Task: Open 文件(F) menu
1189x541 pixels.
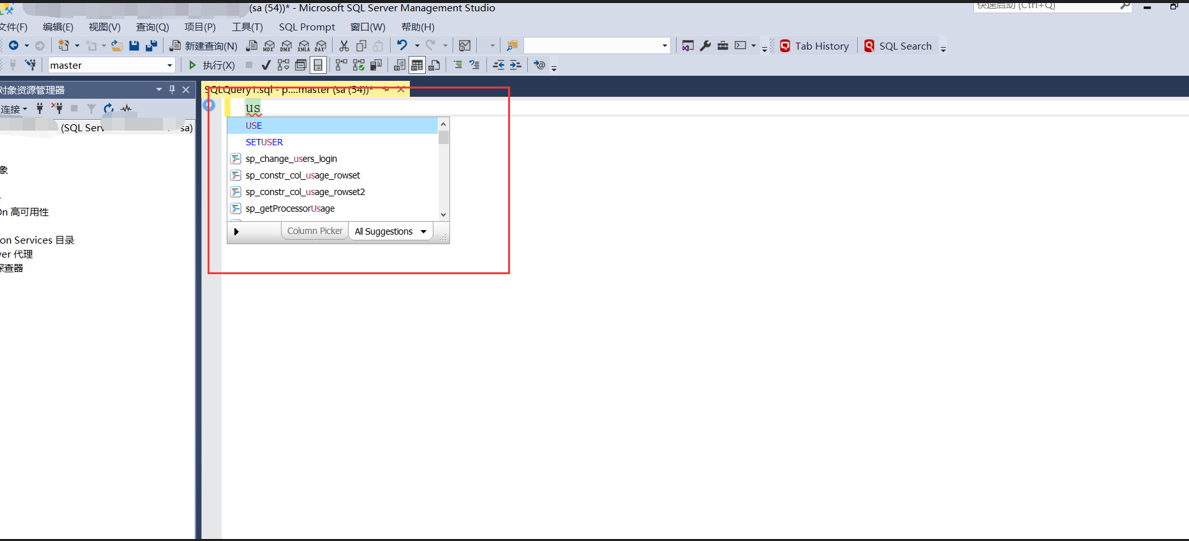Action: pyautogui.click(x=13, y=27)
